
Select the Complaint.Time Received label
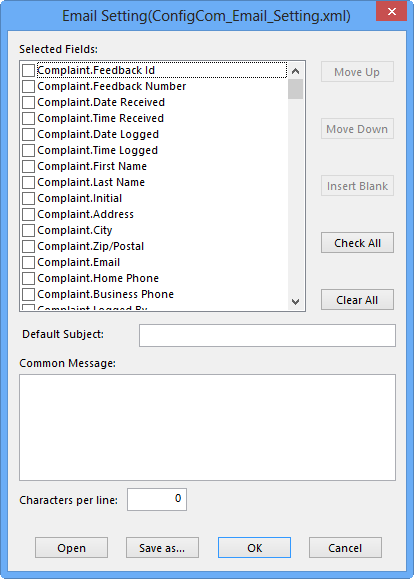(x=100, y=118)
